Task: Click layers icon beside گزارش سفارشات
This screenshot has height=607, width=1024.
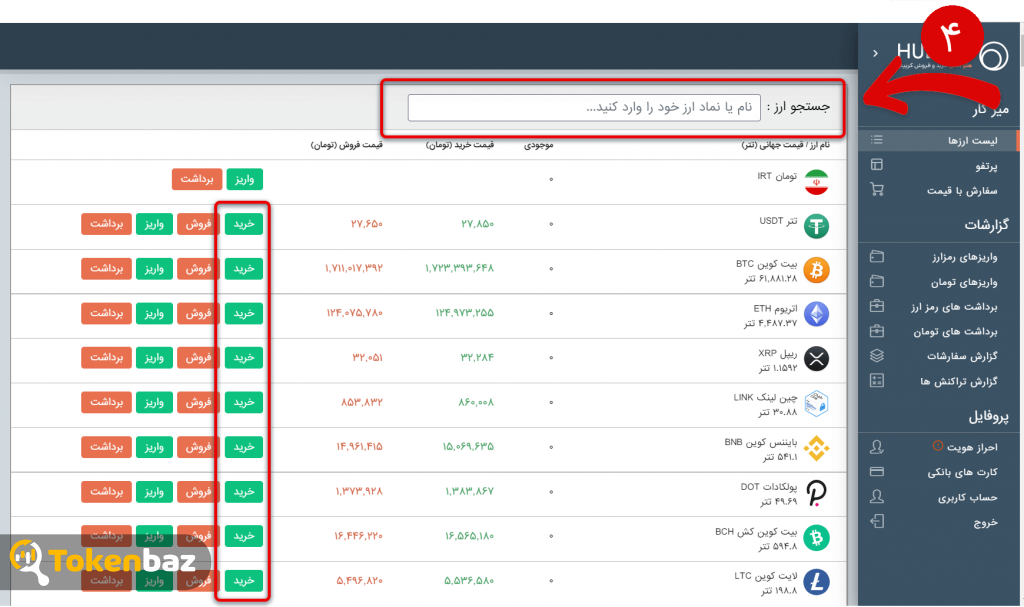Action: [877, 355]
